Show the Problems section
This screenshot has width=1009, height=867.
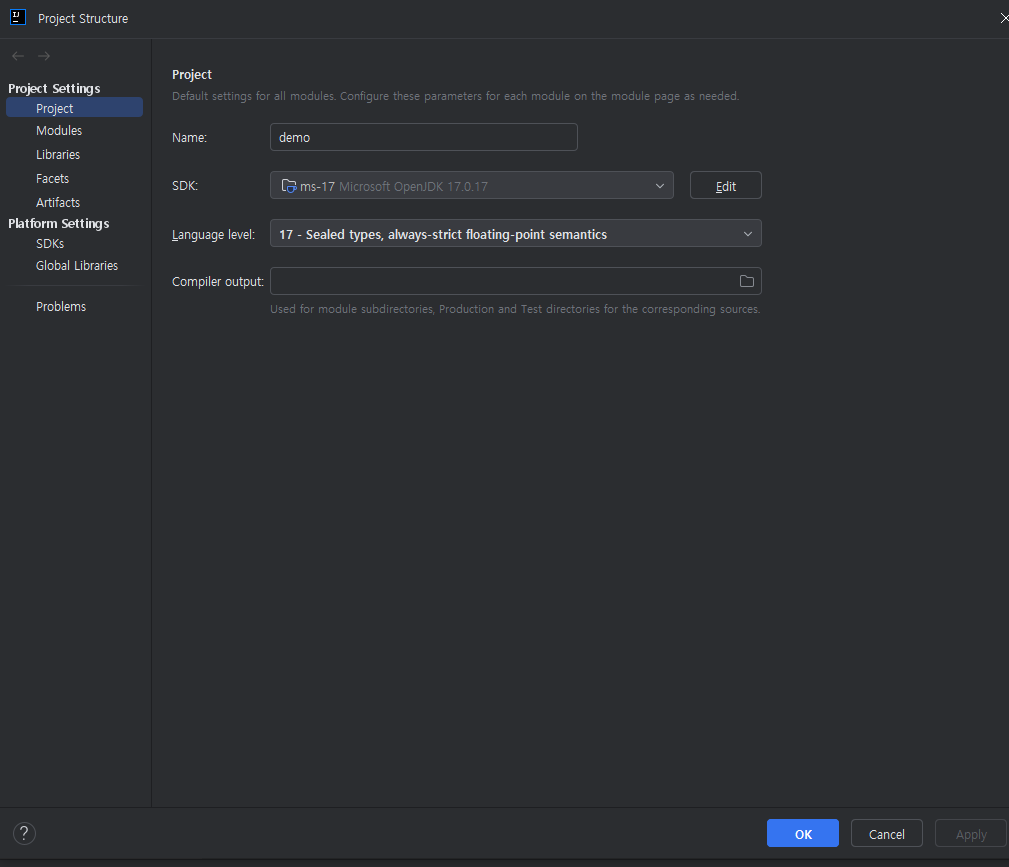[x=61, y=306]
